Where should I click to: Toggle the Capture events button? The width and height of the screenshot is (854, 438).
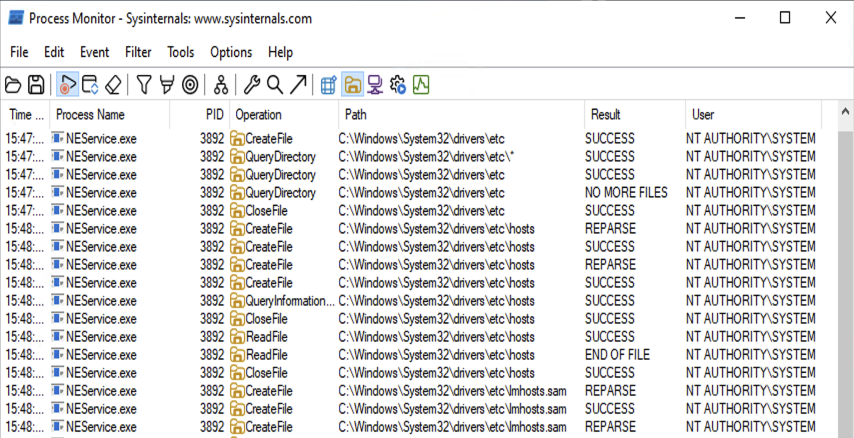(67, 85)
